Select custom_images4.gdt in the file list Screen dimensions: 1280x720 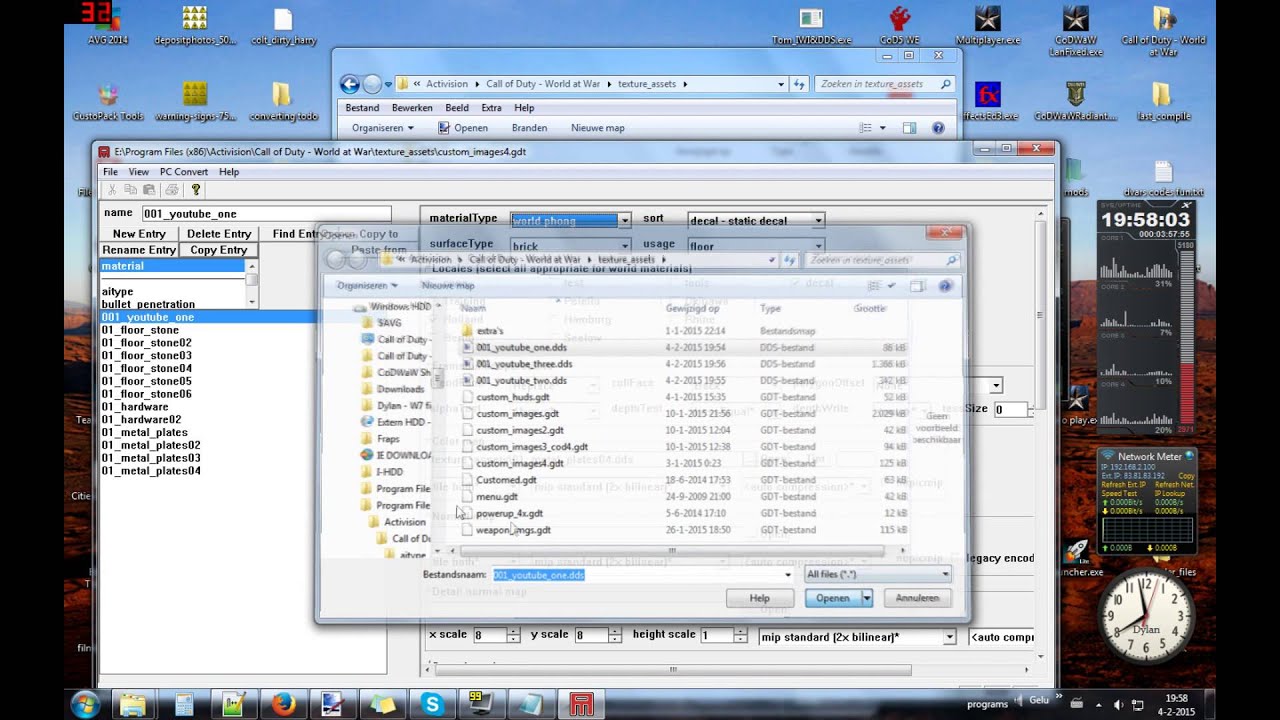[520, 463]
